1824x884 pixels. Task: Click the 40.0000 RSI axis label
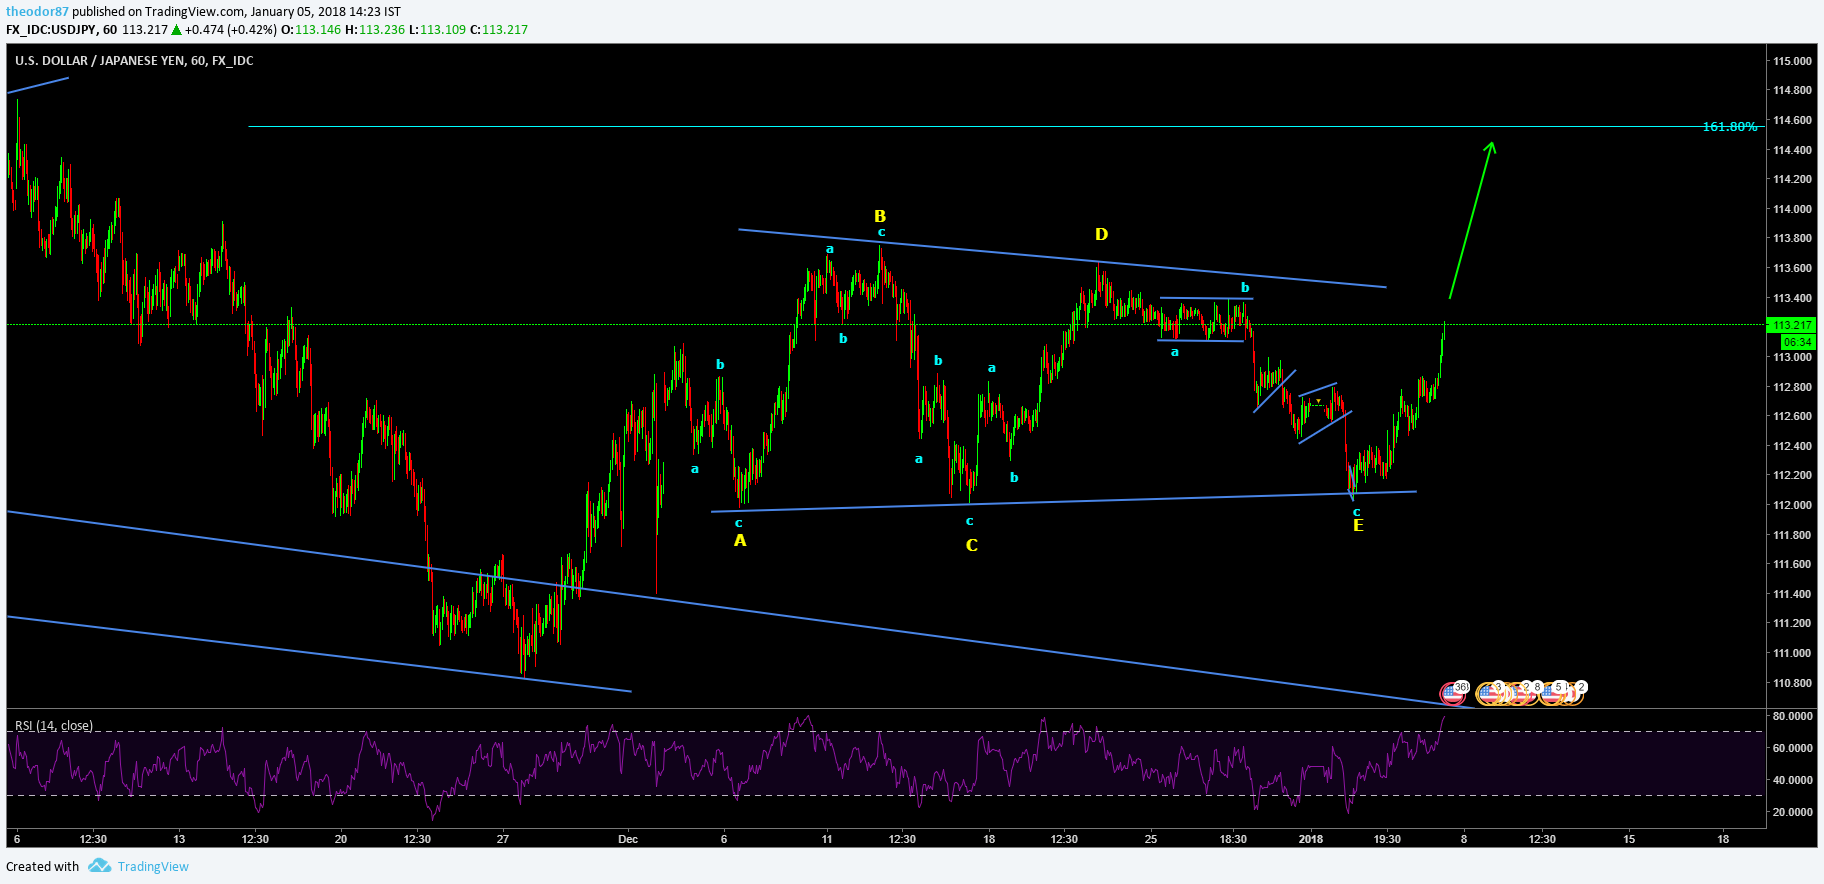1792,780
